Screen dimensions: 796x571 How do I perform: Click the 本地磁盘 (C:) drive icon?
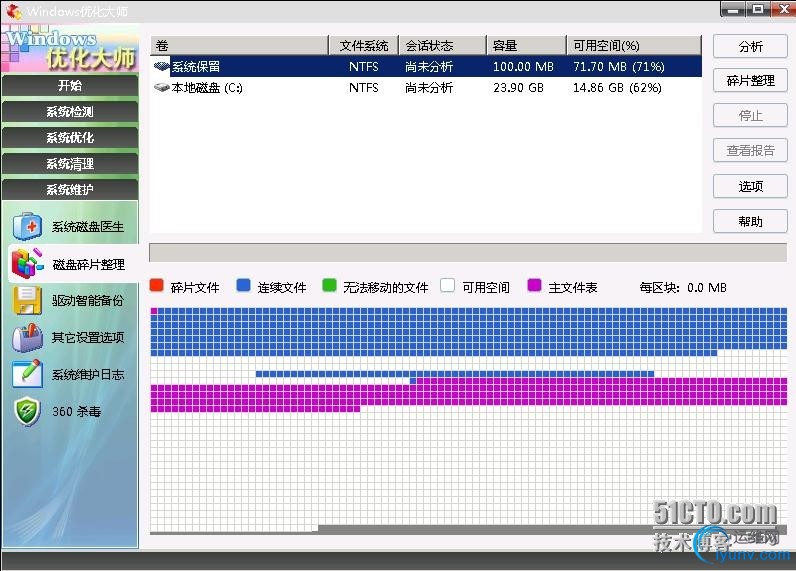point(161,87)
